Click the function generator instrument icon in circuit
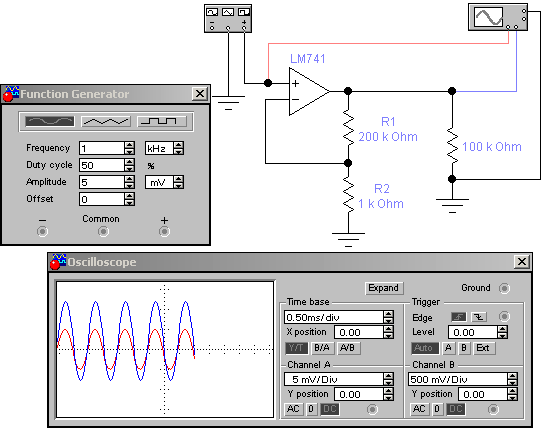548x432 pixels. 228,19
